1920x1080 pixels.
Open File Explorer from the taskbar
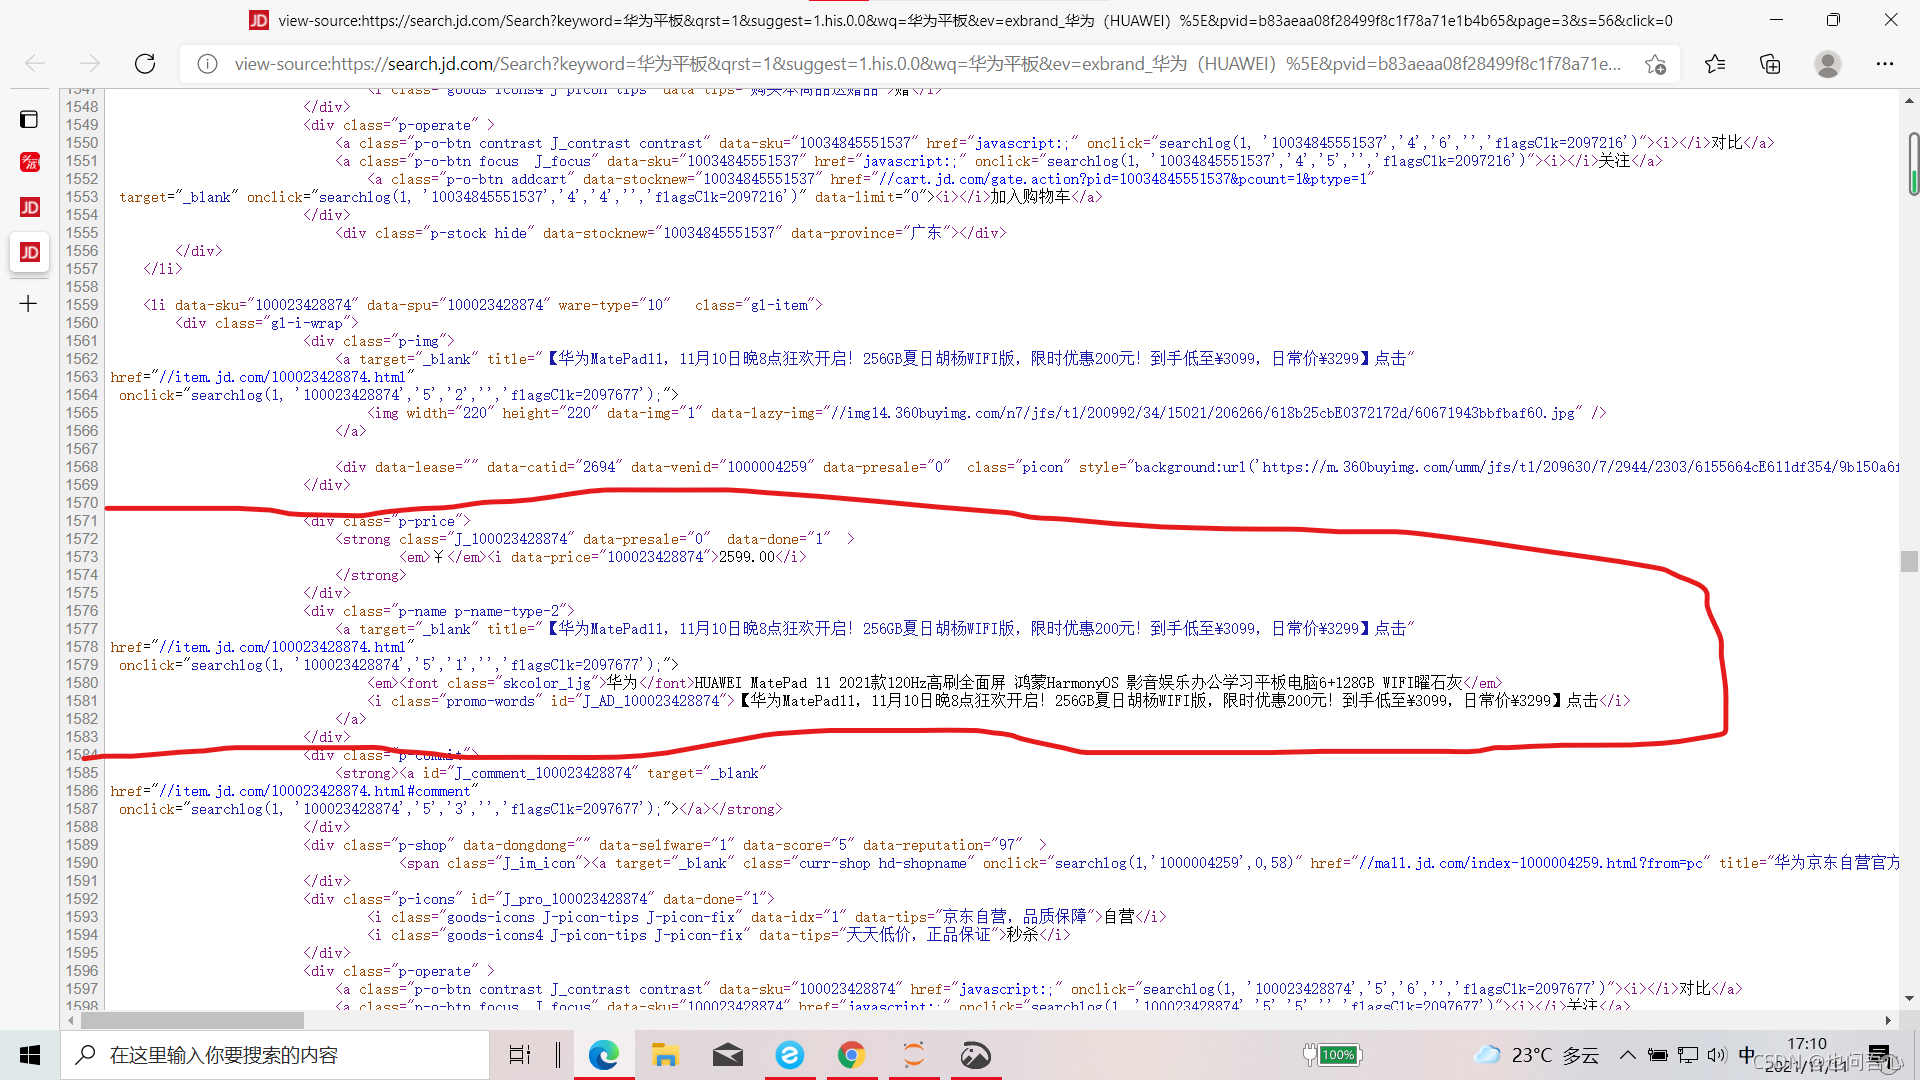click(x=665, y=1055)
